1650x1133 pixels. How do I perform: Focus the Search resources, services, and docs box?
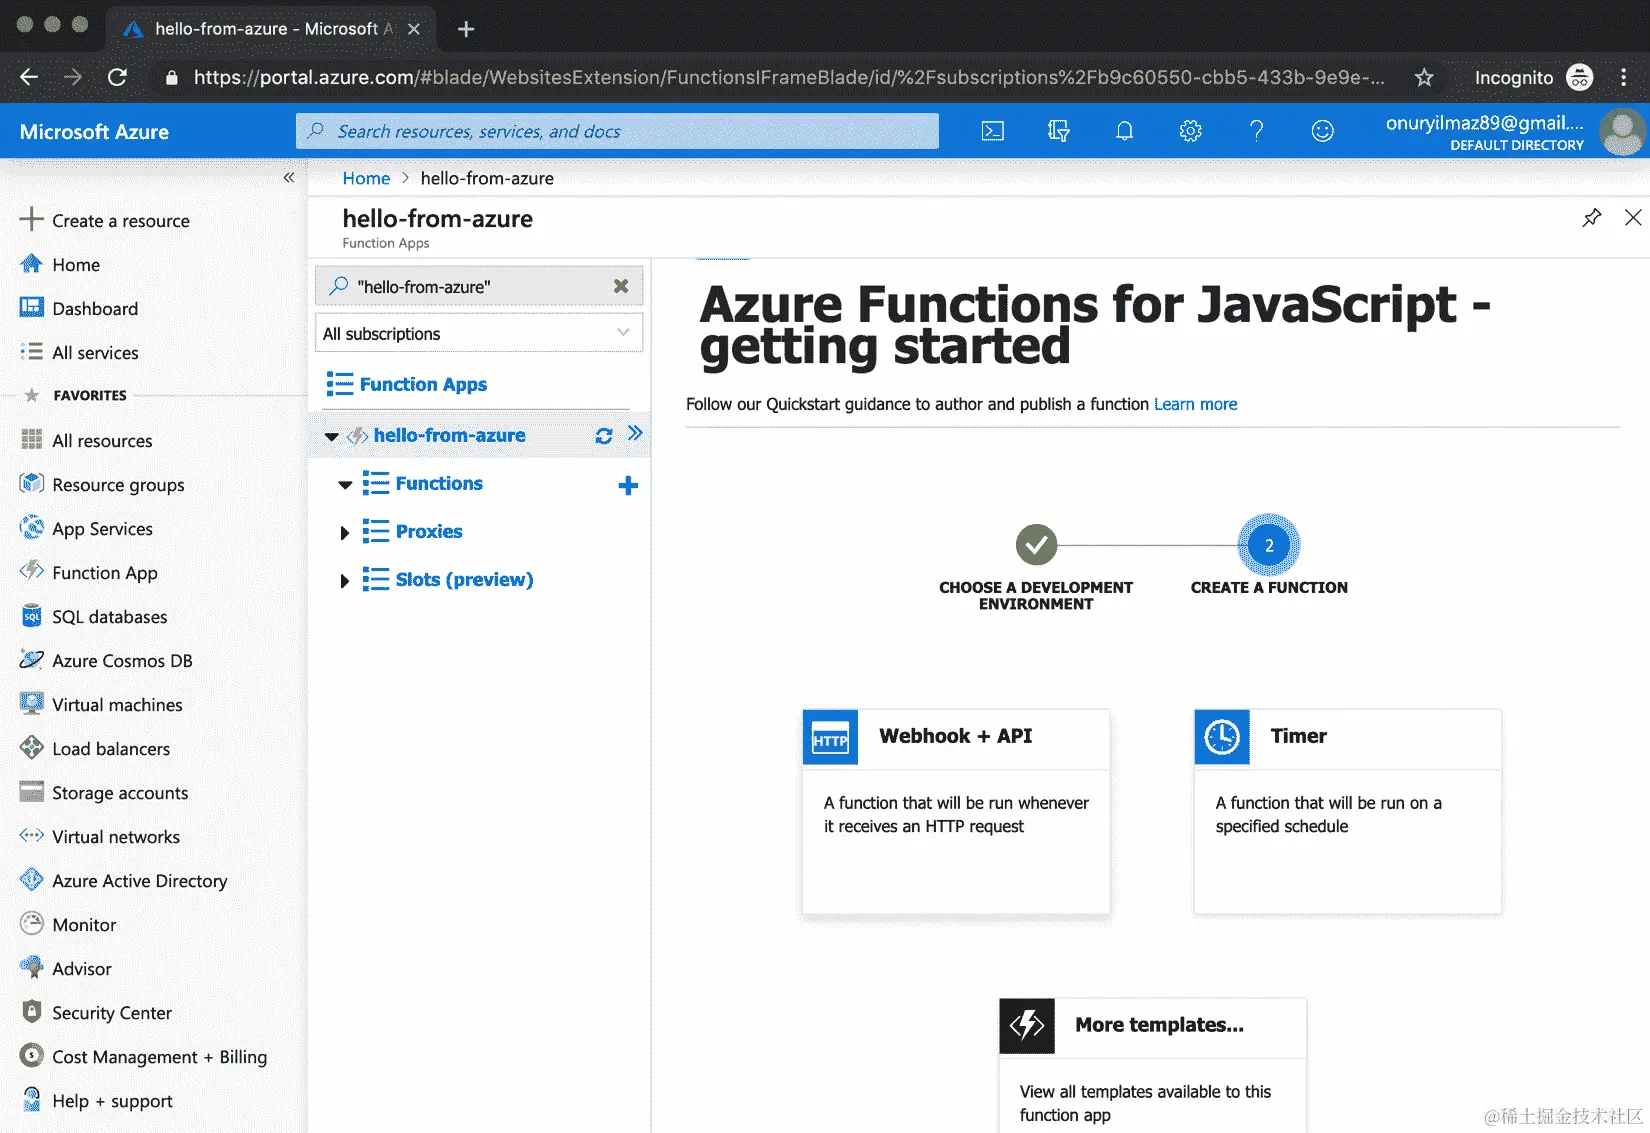[617, 131]
